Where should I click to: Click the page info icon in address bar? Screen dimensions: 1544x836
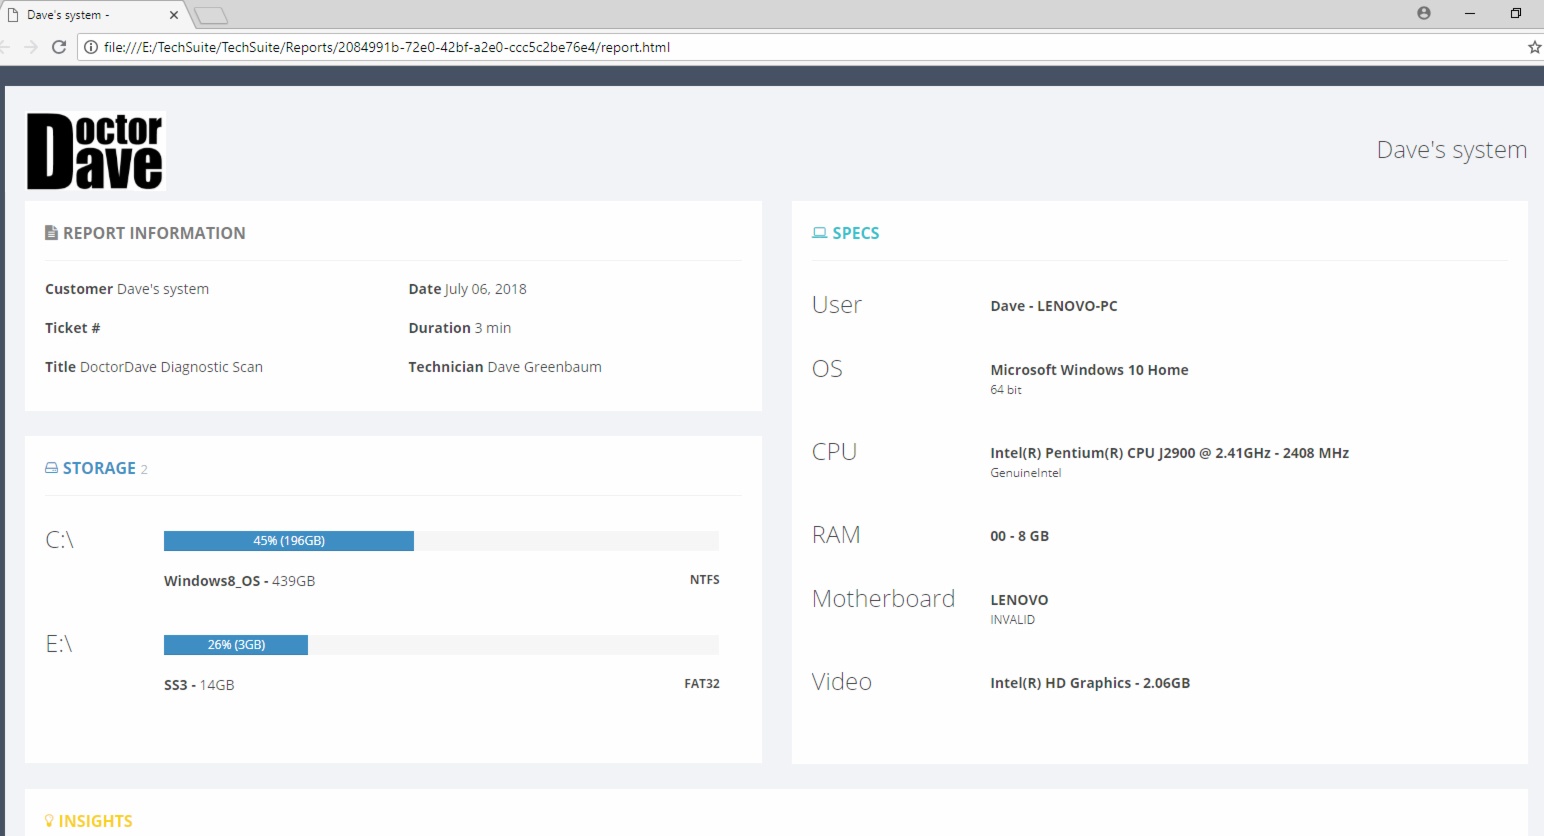(x=91, y=47)
